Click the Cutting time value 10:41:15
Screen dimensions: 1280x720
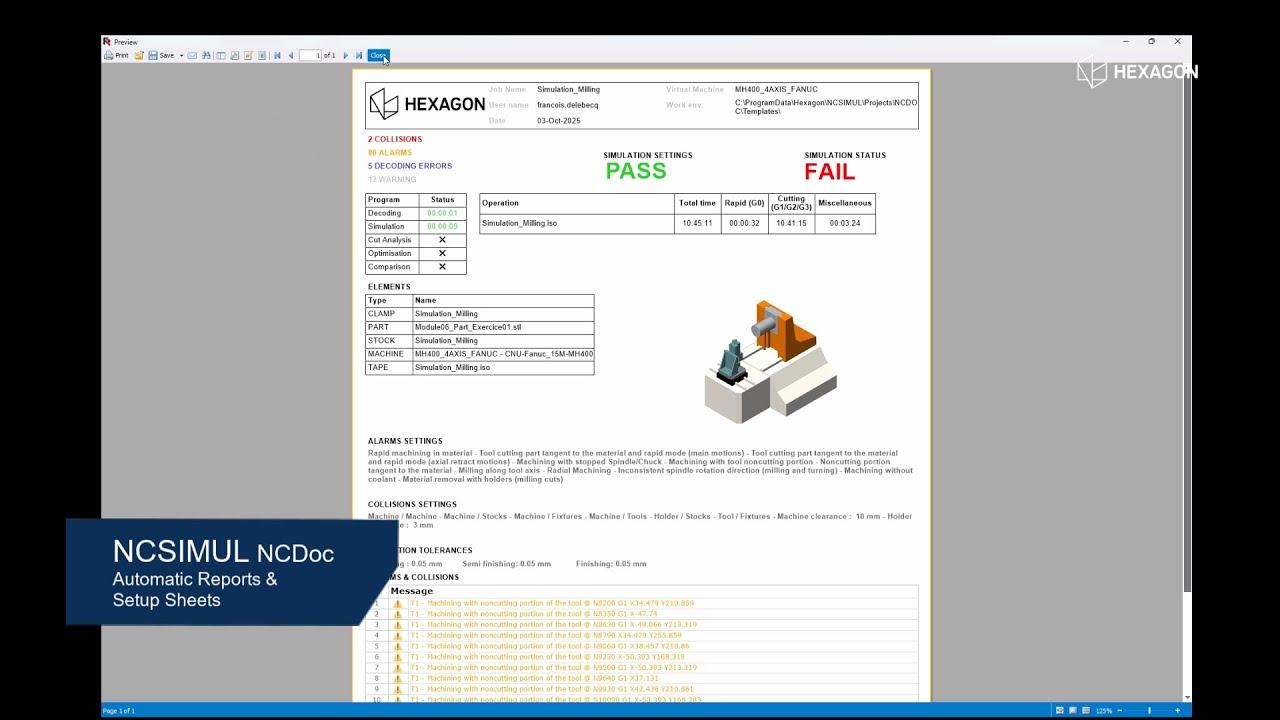(x=791, y=223)
